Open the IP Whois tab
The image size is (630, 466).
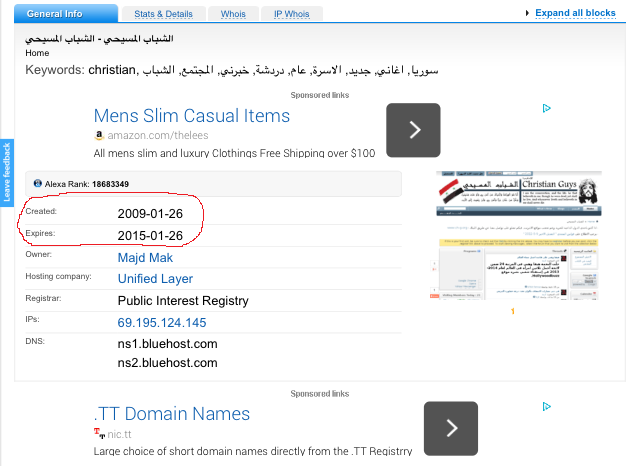coord(294,13)
